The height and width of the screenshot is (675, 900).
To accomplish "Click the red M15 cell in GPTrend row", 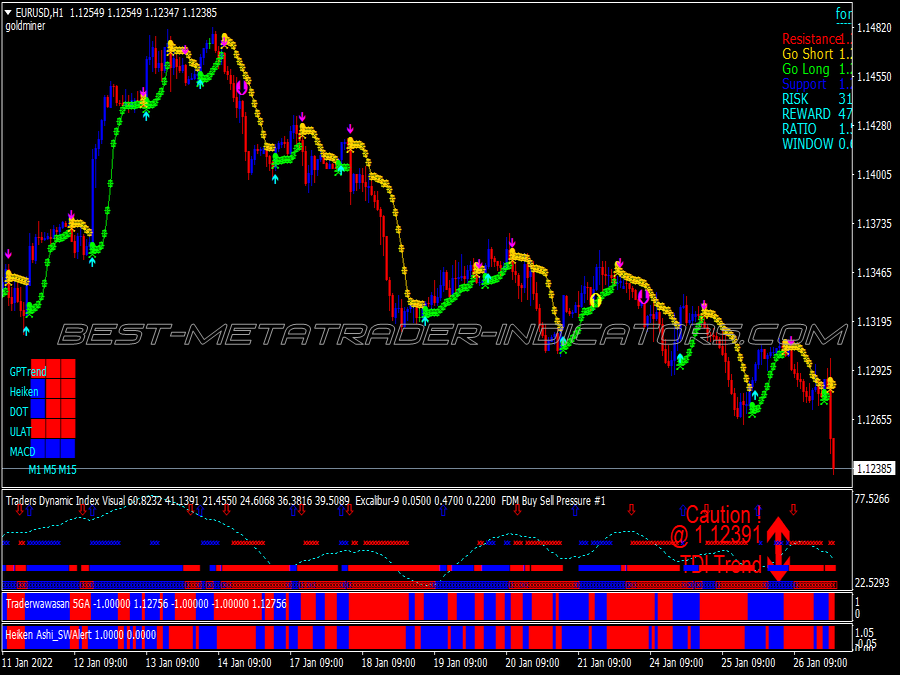I will pos(68,369).
